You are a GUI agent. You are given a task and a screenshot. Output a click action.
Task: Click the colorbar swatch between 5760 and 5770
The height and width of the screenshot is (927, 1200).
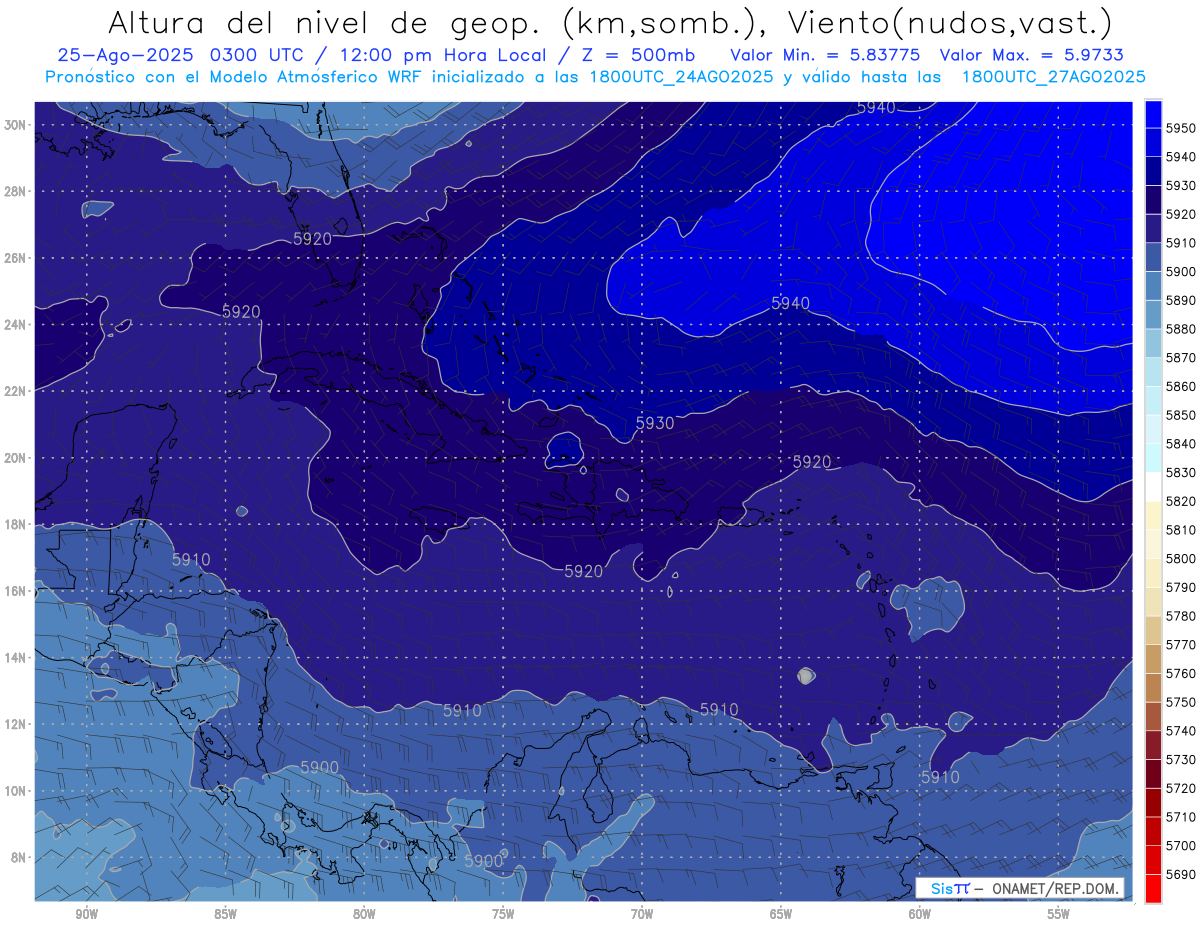point(1153,659)
